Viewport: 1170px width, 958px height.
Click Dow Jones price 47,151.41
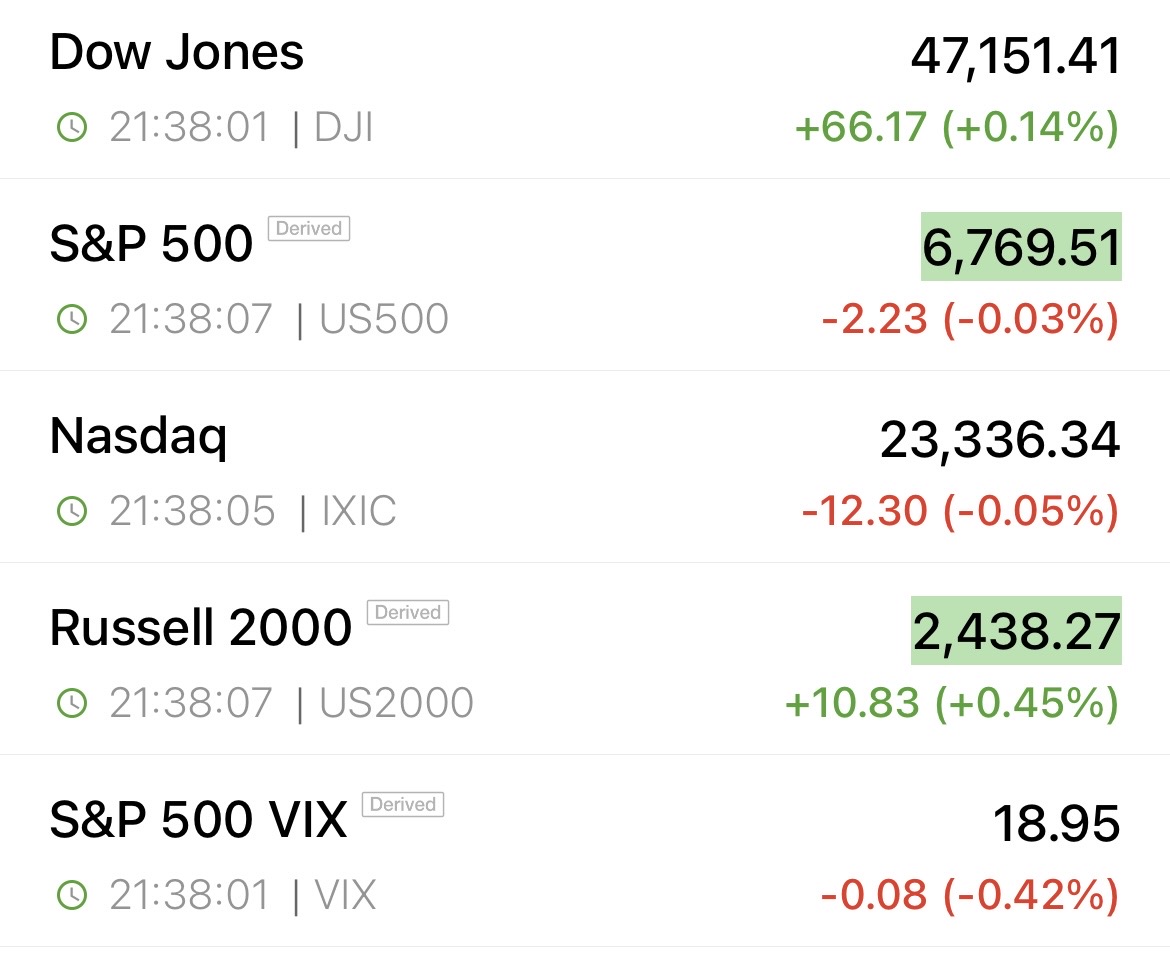click(1016, 57)
